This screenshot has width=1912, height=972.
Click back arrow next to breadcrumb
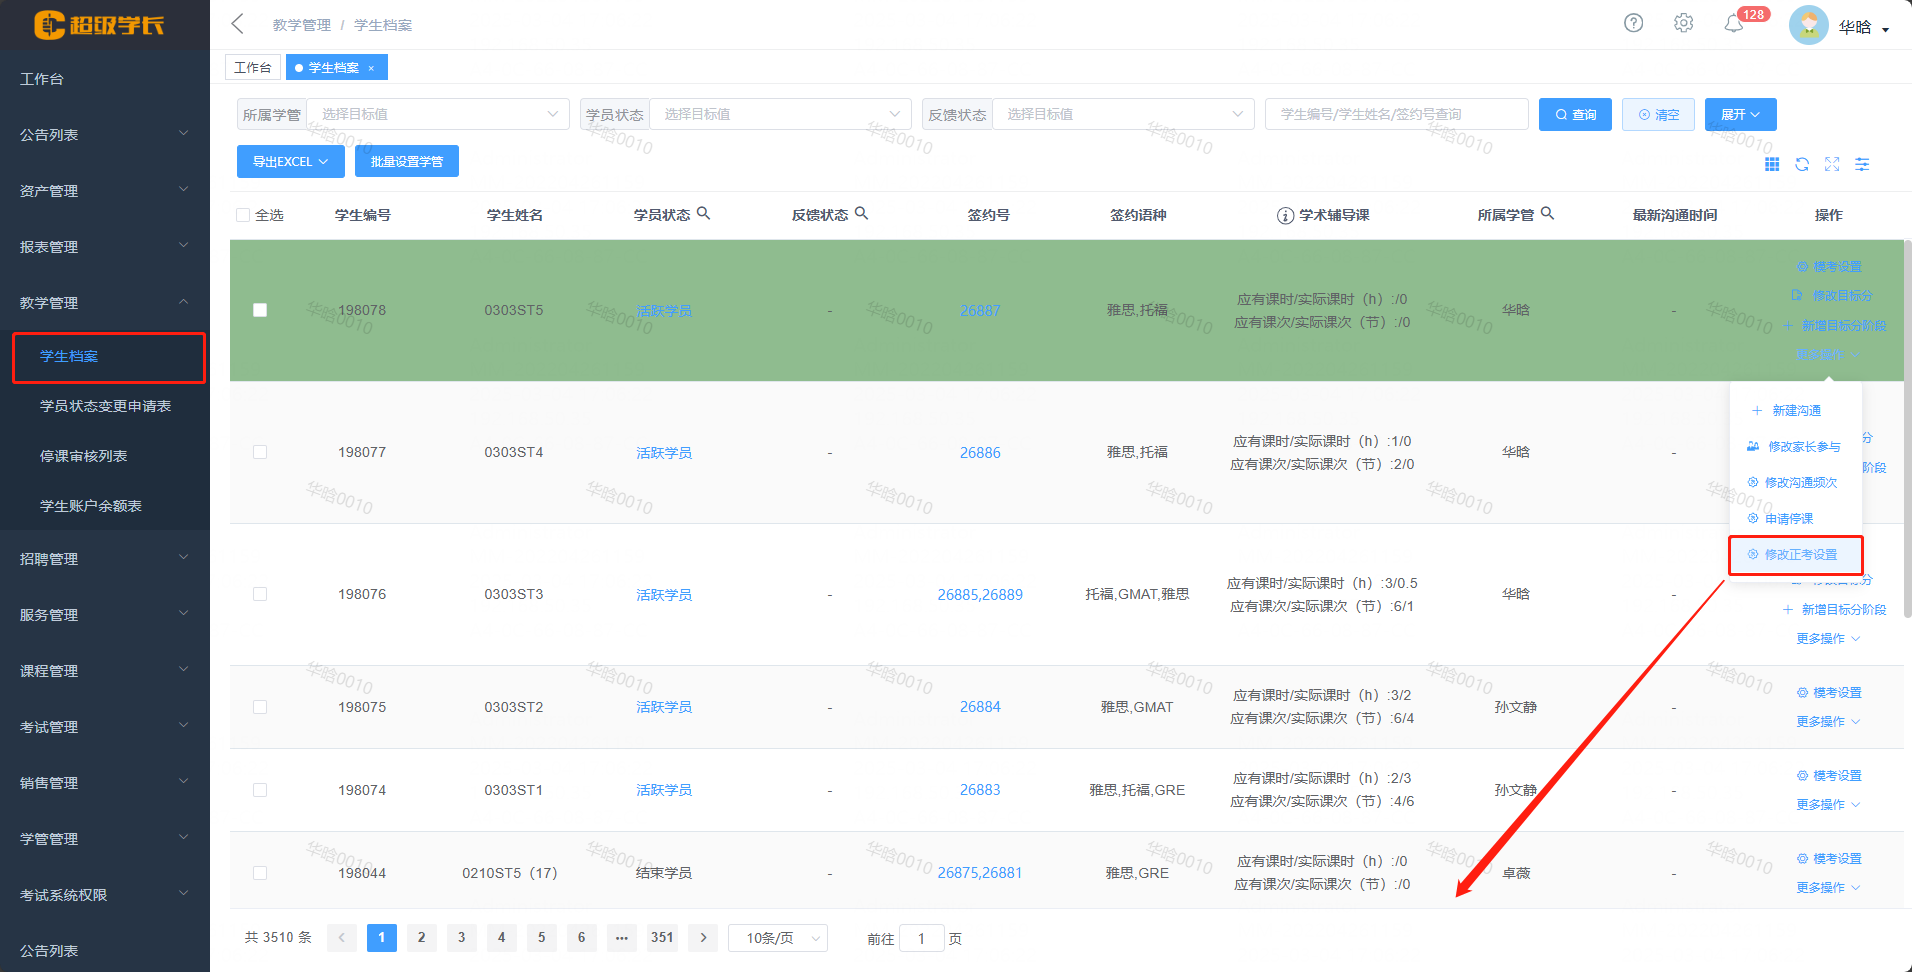pyautogui.click(x=238, y=24)
